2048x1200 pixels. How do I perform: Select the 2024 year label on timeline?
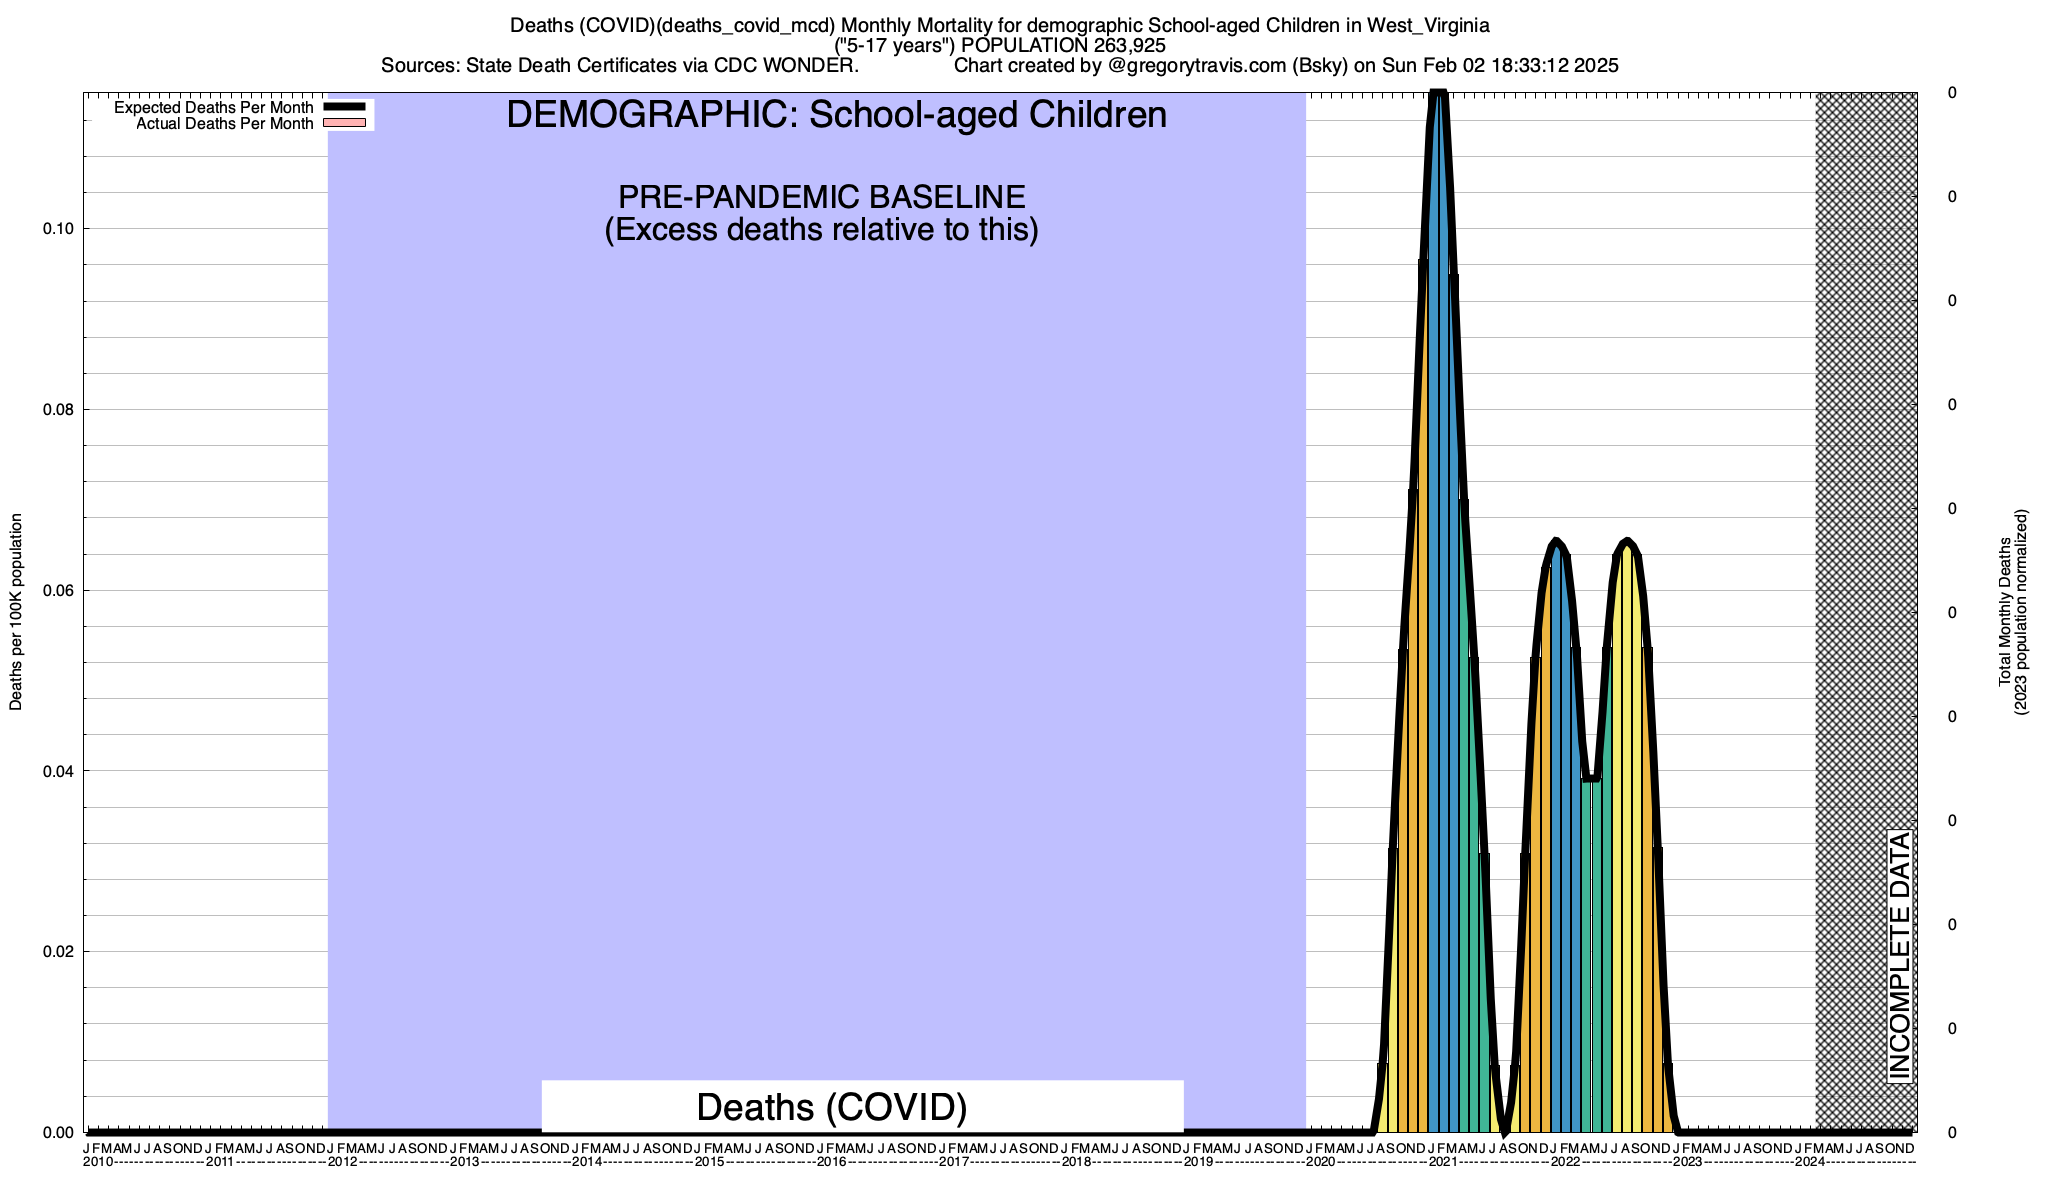(1809, 1162)
